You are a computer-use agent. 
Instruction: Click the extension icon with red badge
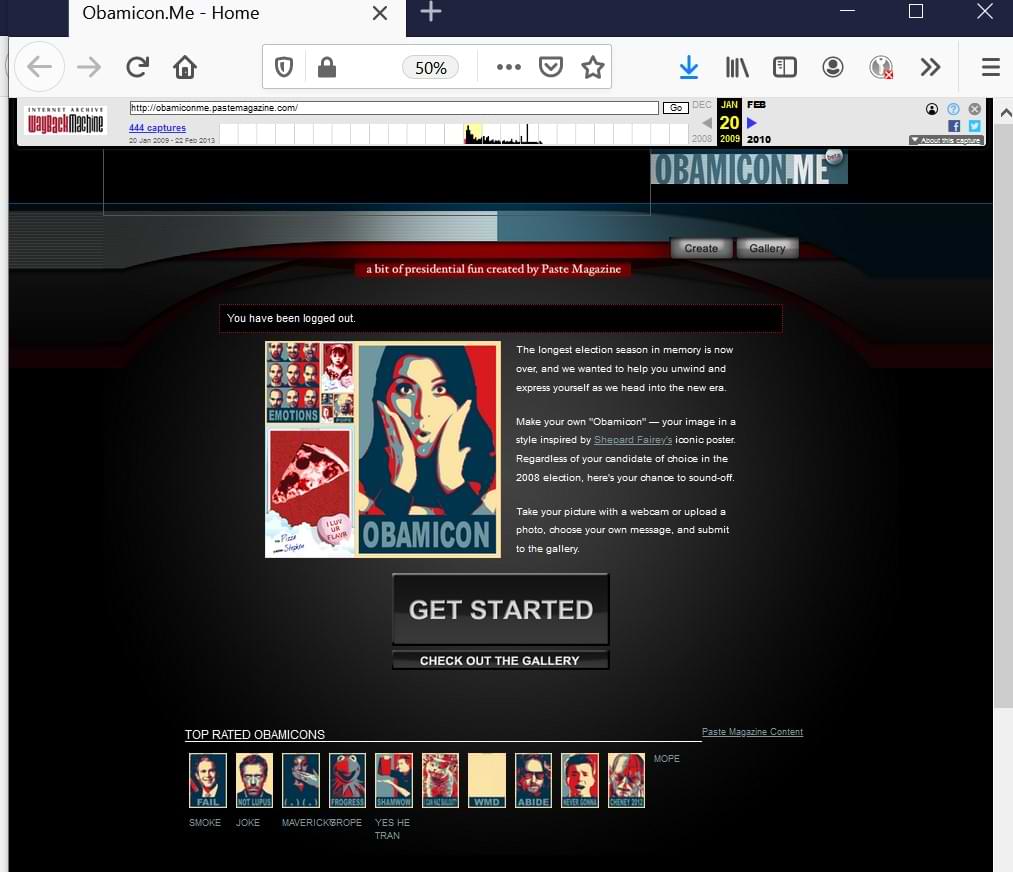881,67
